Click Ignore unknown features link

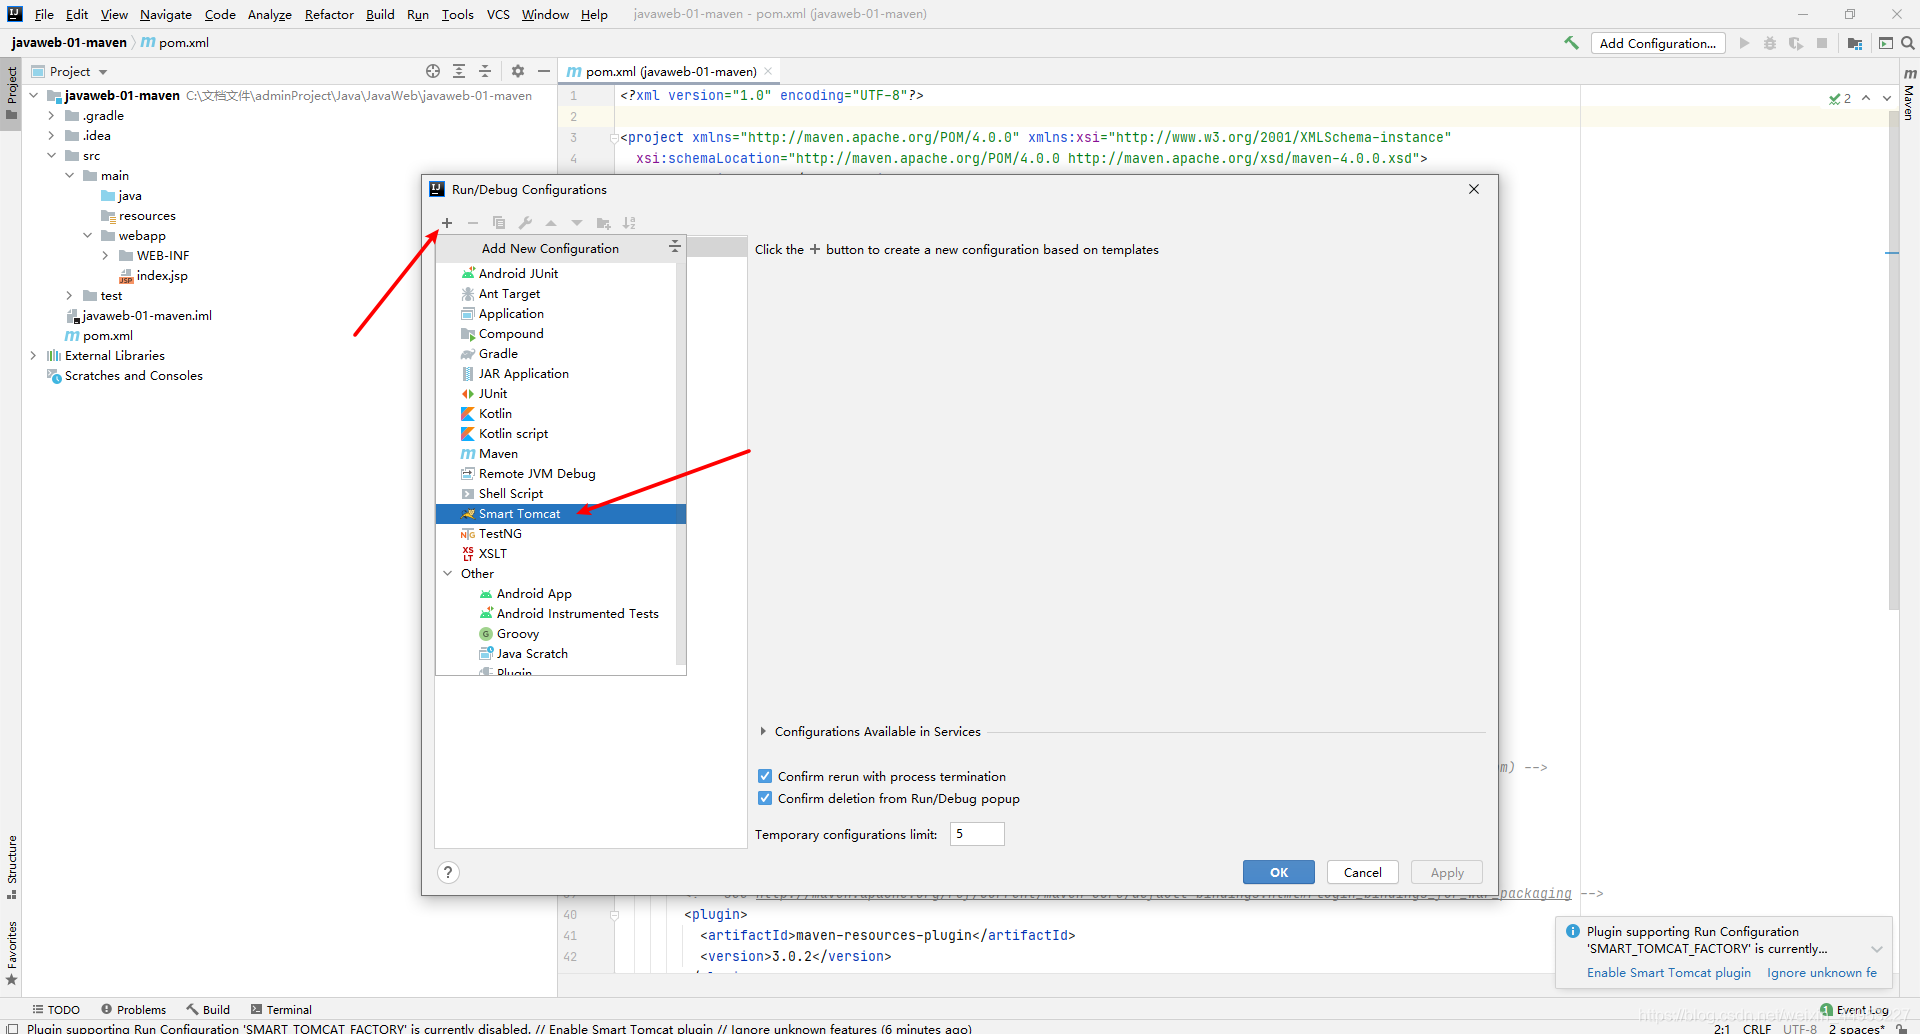click(x=1822, y=972)
